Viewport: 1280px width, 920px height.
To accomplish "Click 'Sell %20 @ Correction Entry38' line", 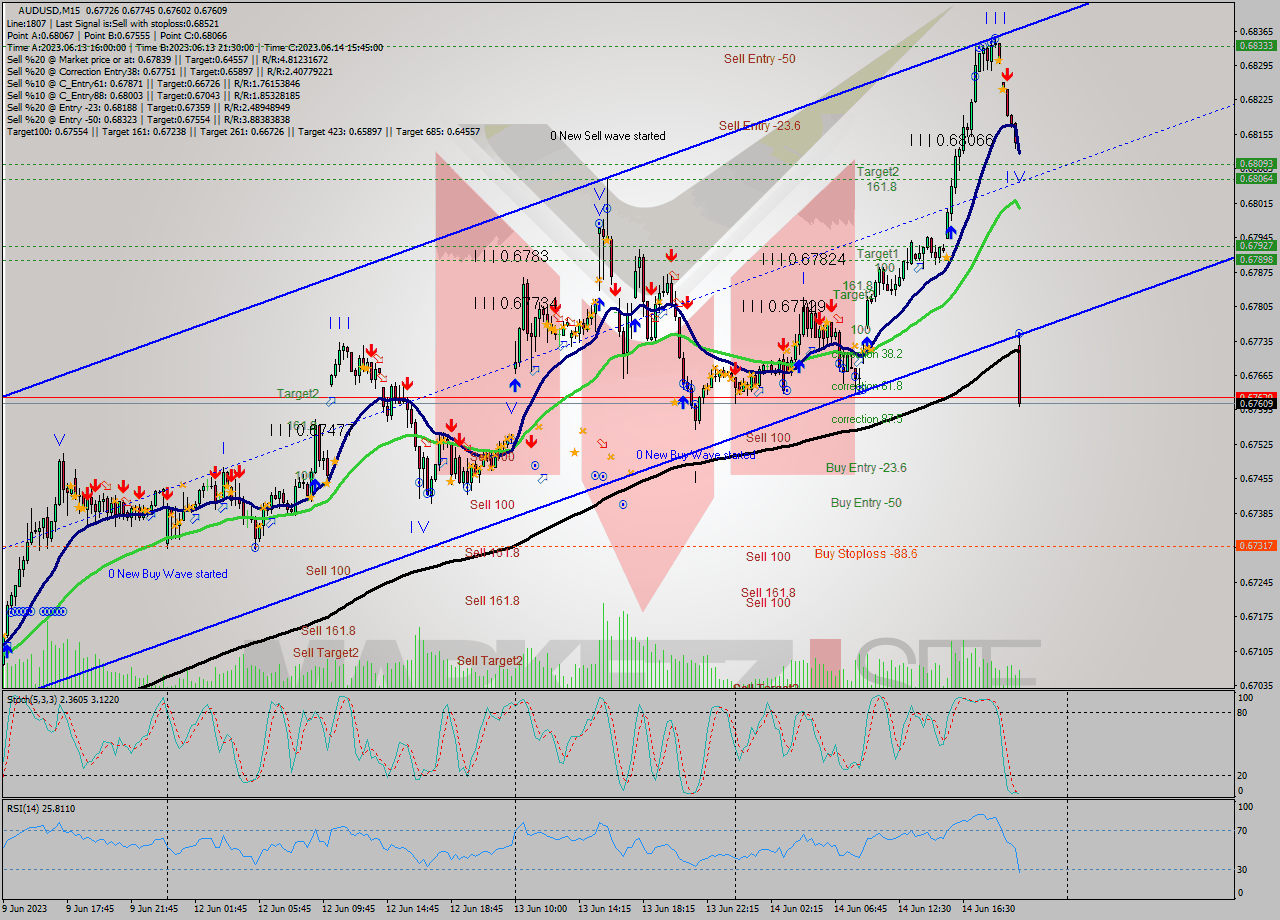I will coord(170,71).
